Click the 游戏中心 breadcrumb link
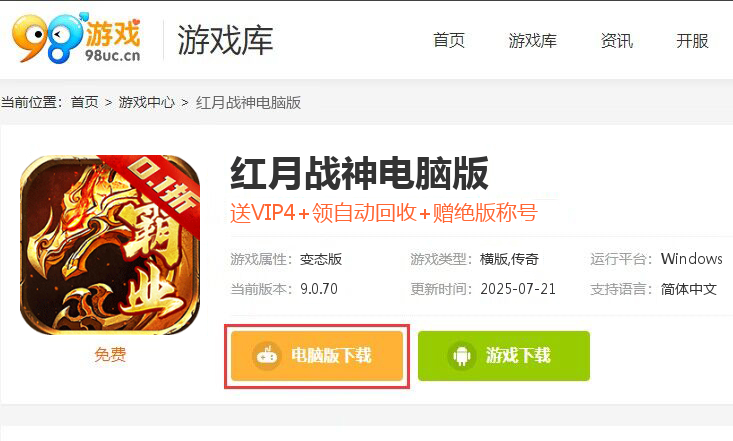This screenshot has width=733, height=441. coord(146,102)
